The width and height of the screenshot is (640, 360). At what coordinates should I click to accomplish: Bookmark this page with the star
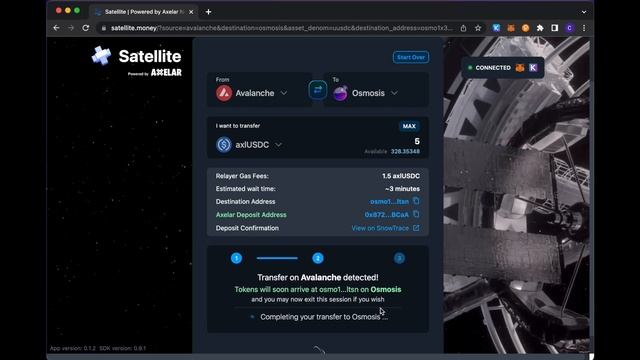click(478, 28)
